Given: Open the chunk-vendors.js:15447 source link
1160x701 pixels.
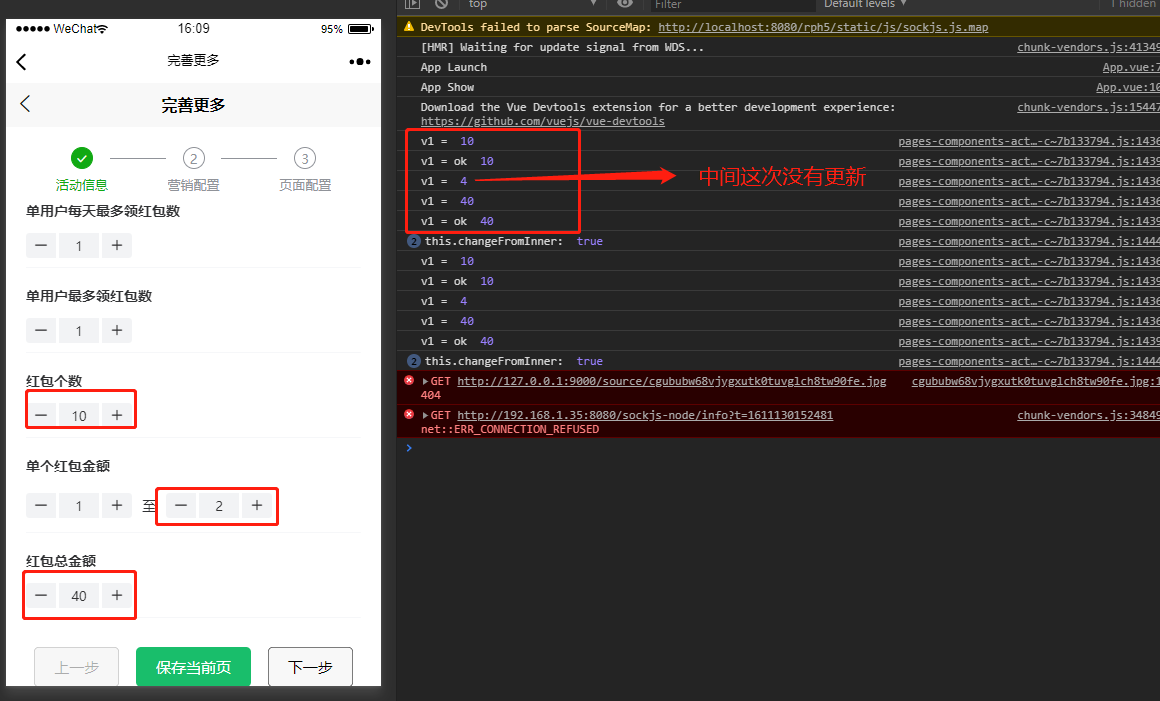Looking at the screenshot, I should (1088, 107).
